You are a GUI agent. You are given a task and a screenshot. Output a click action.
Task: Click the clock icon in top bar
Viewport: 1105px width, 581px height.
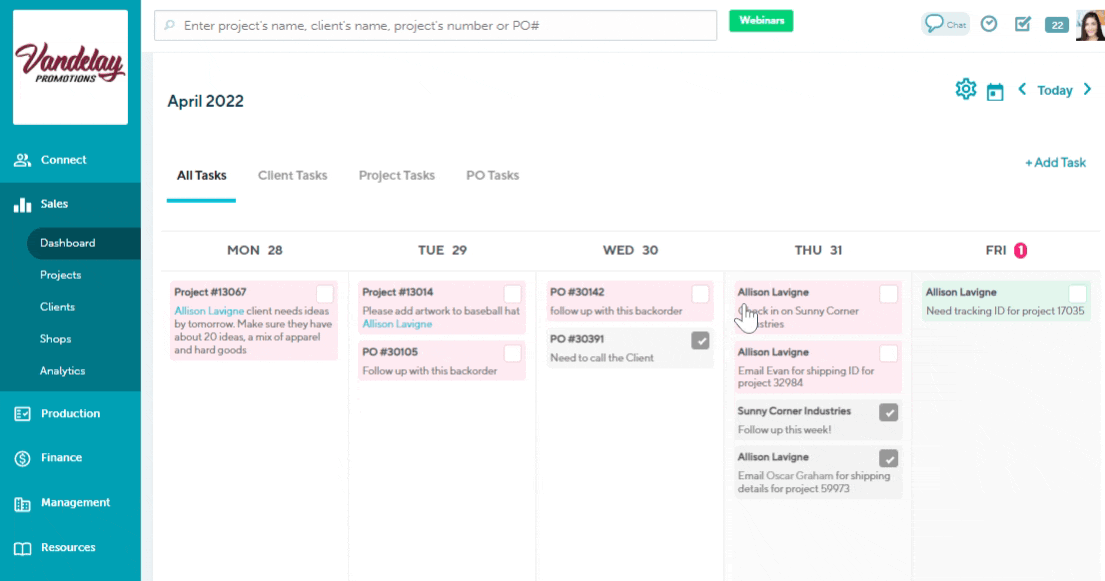[x=989, y=24]
